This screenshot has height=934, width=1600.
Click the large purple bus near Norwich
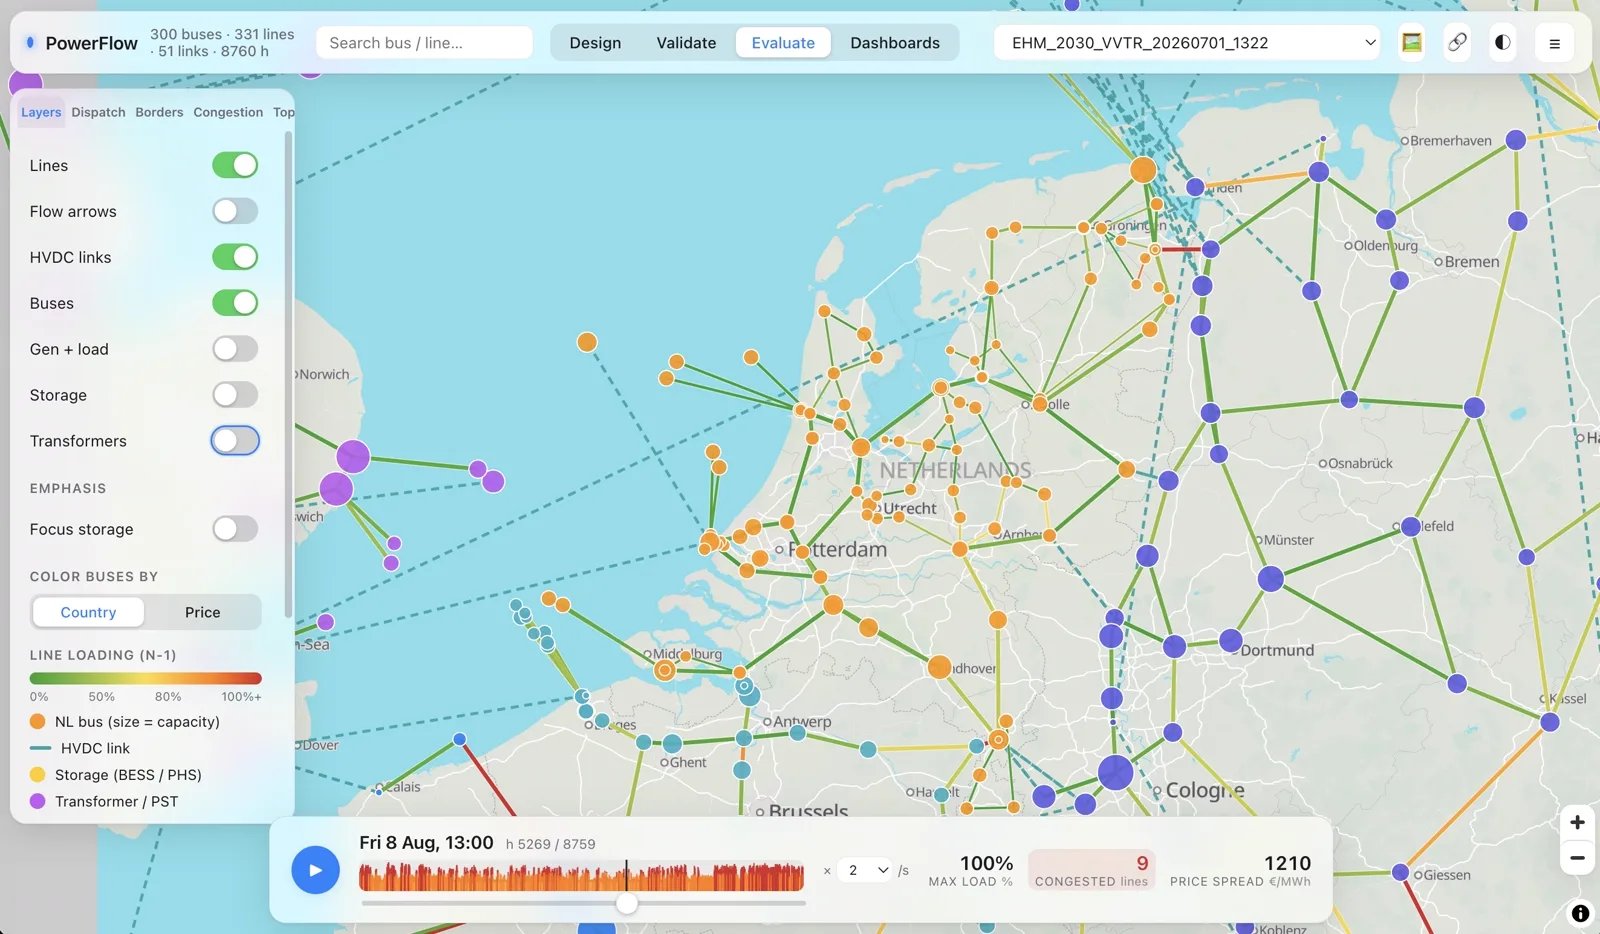tap(353, 456)
